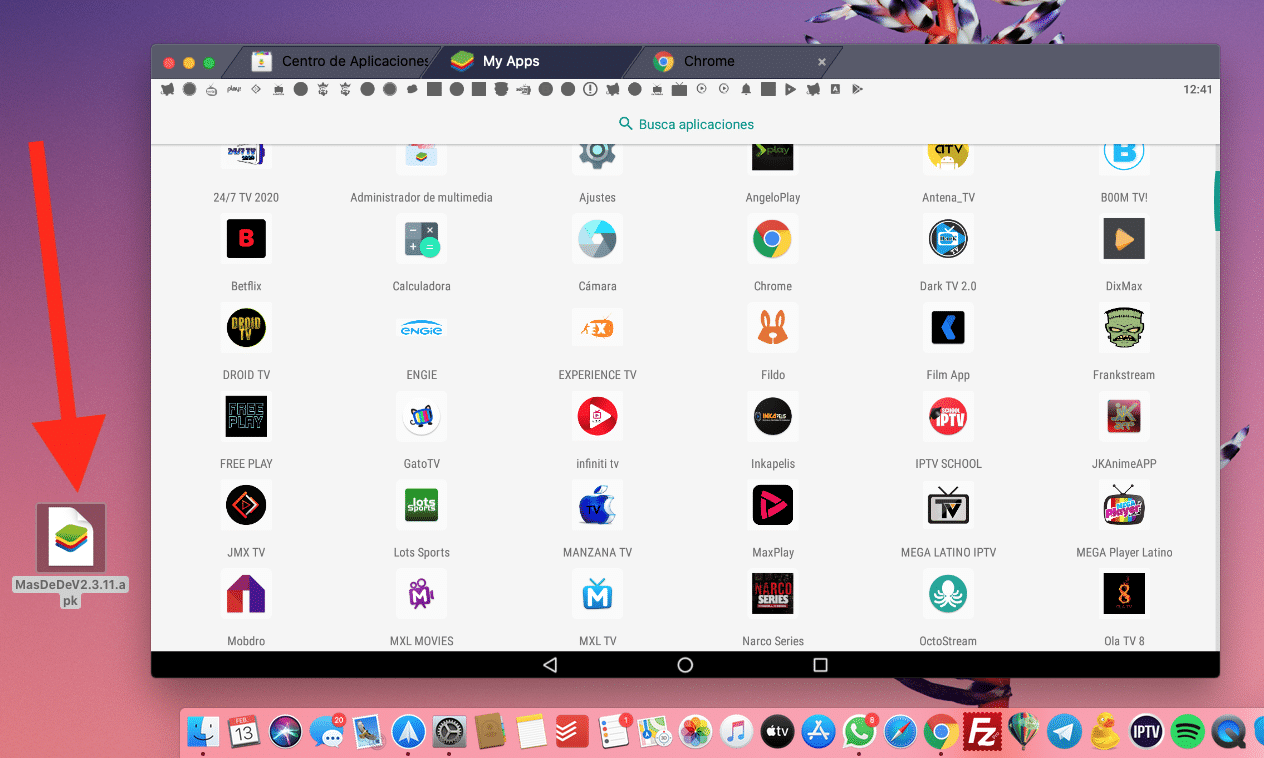Launch GatoTV
1264x758 pixels.
pyautogui.click(x=421, y=416)
